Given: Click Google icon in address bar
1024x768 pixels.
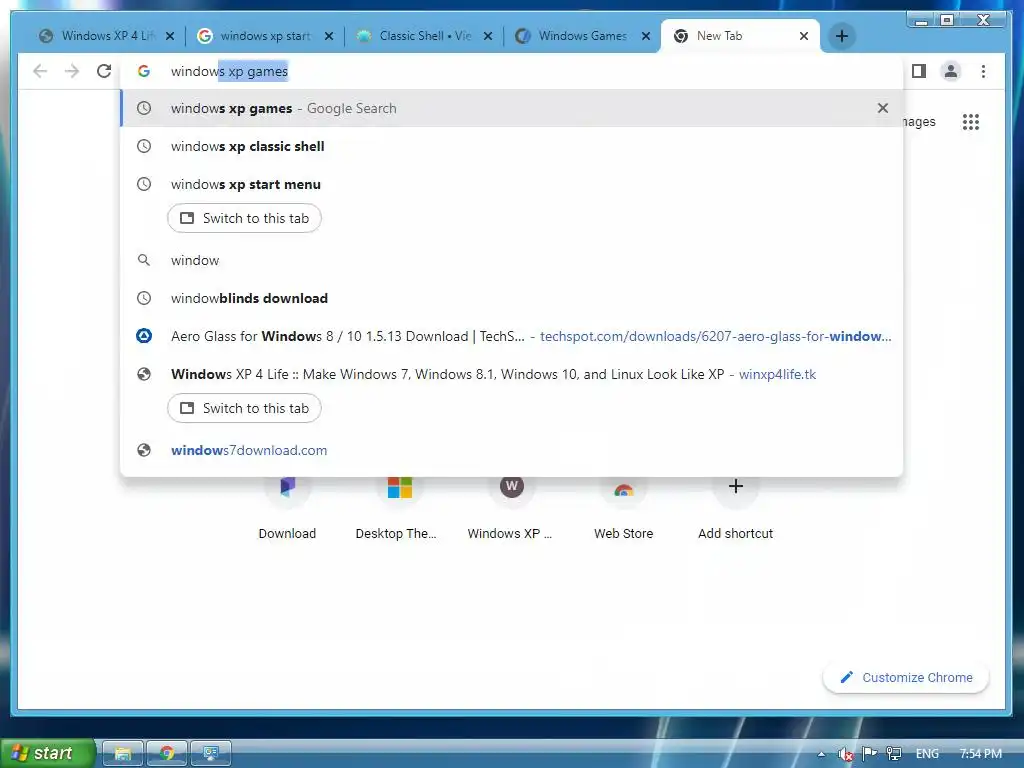Looking at the screenshot, I should point(144,71).
